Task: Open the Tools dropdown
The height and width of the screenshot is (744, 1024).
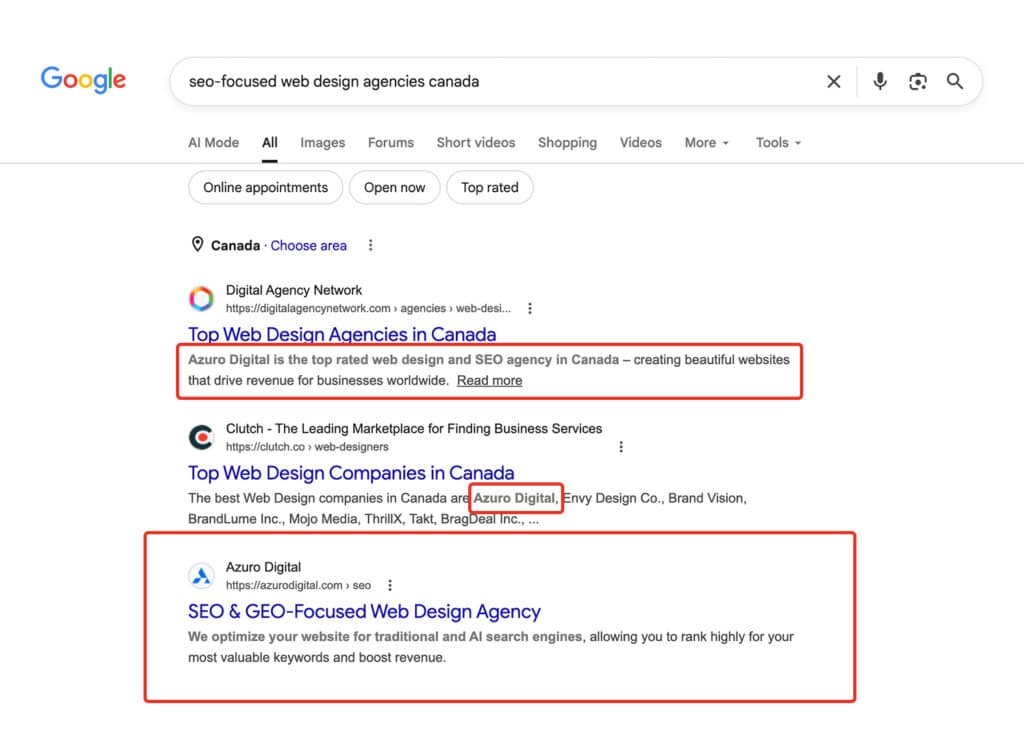Action: click(x=778, y=142)
